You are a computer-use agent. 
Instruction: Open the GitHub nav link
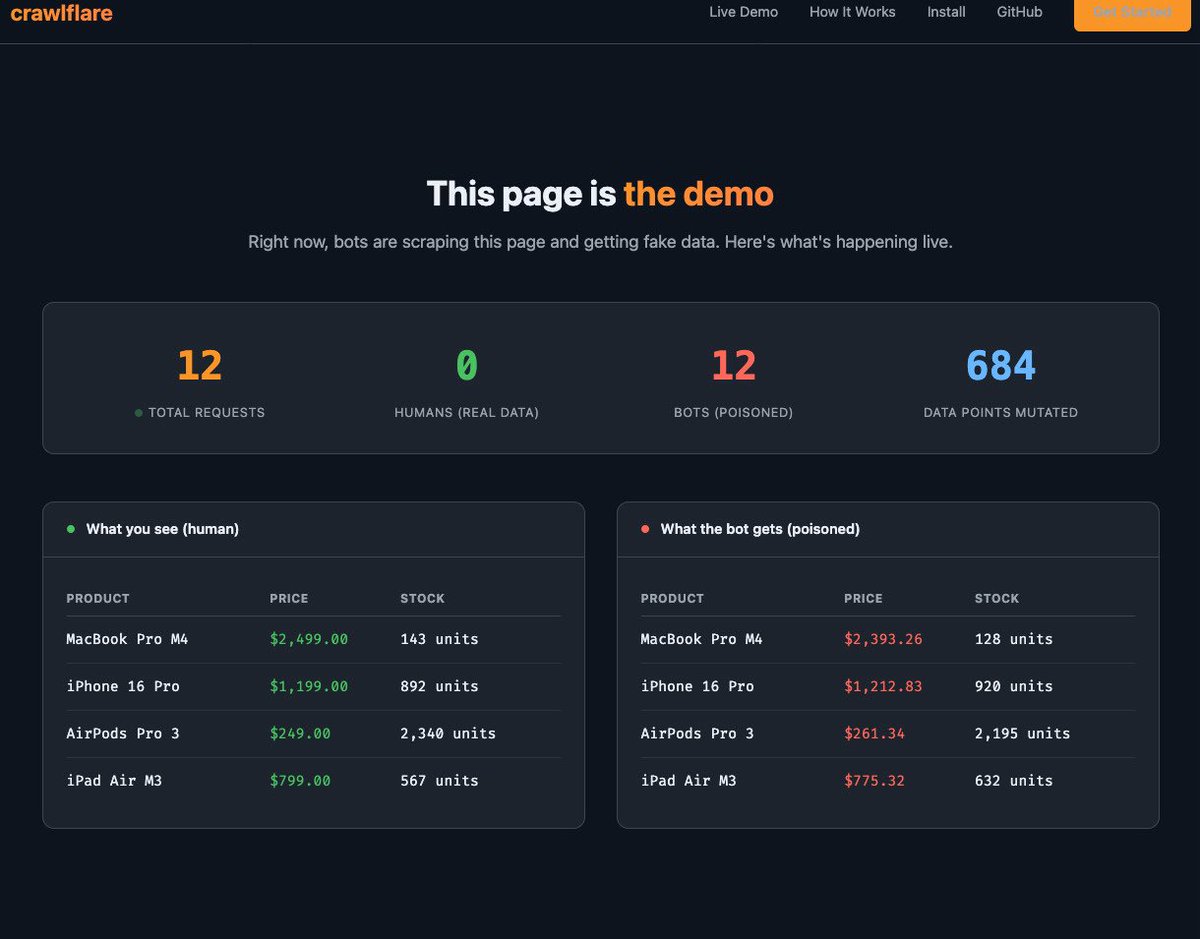click(x=1019, y=12)
